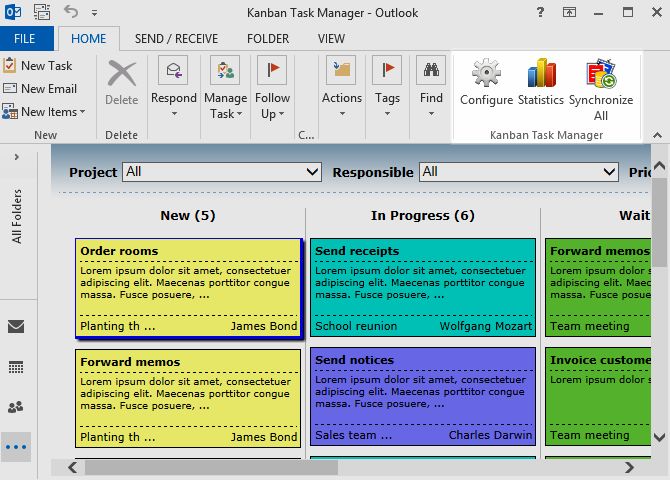The width and height of the screenshot is (670, 480).
Task: Open the Actions folder icon
Action: [341, 70]
